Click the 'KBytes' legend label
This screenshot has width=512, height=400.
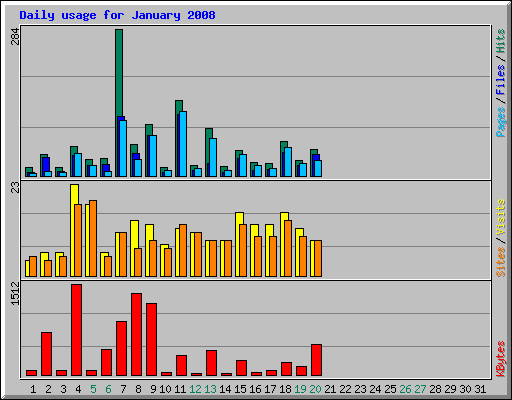pos(501,359)
